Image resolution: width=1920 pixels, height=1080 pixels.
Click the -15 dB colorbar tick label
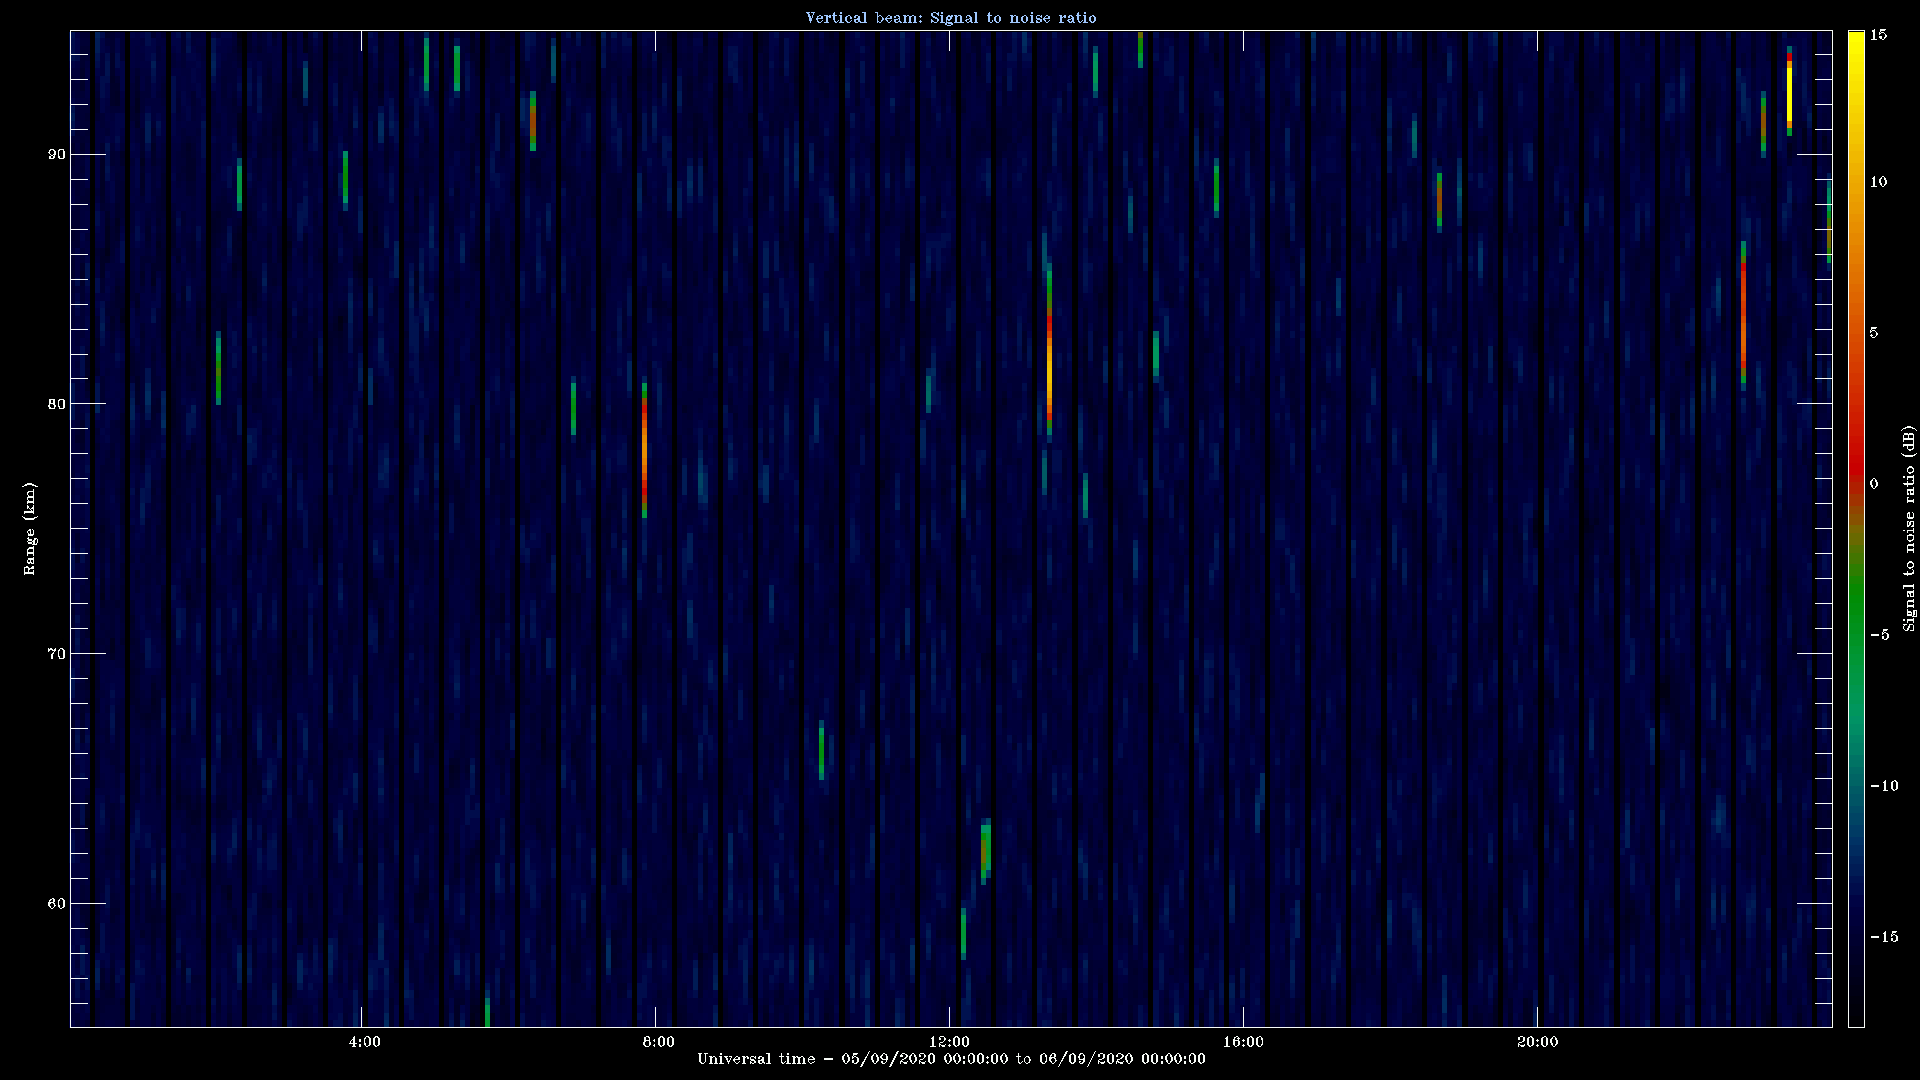tap(1884, 937)
